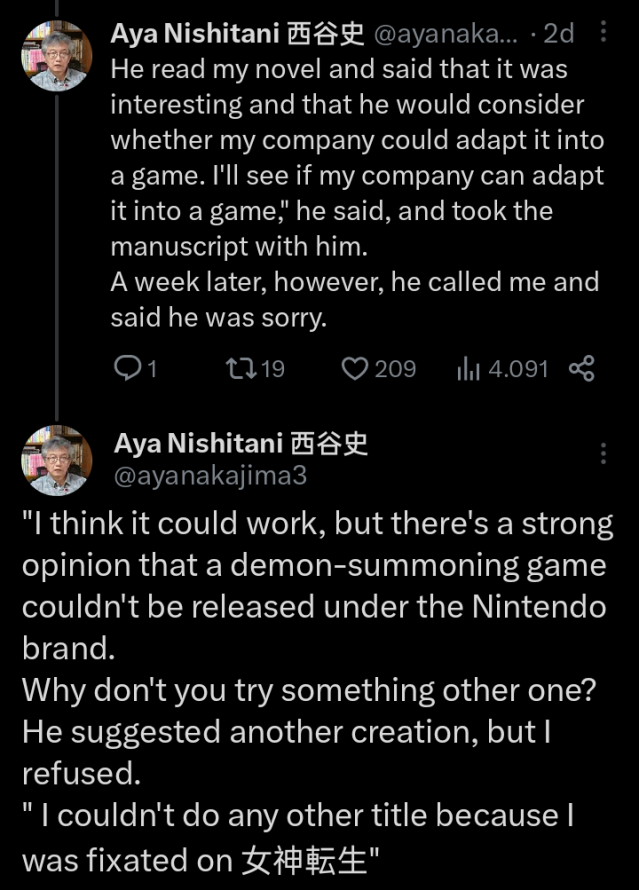
Task: Tap the retweet count of 19
Action: coord(271,369)
